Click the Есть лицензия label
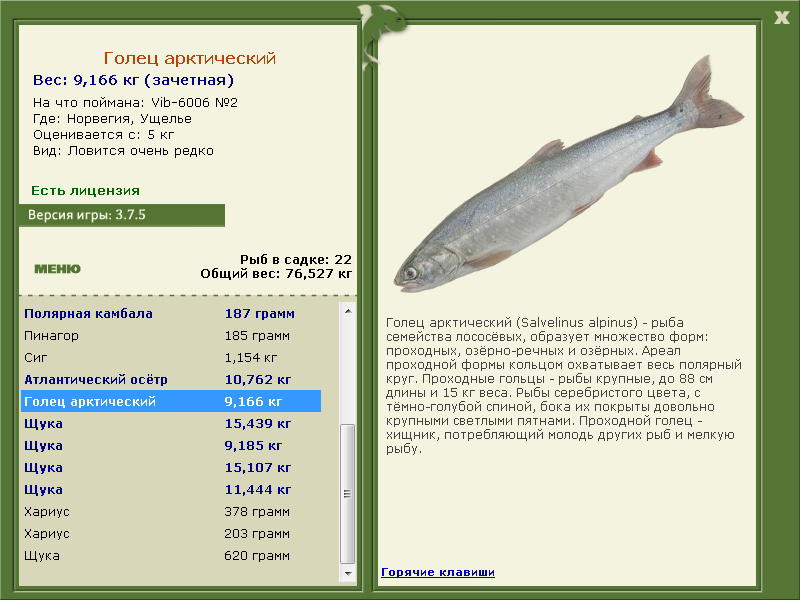This screenshot has width=800, height=600. tap(85, 191)
